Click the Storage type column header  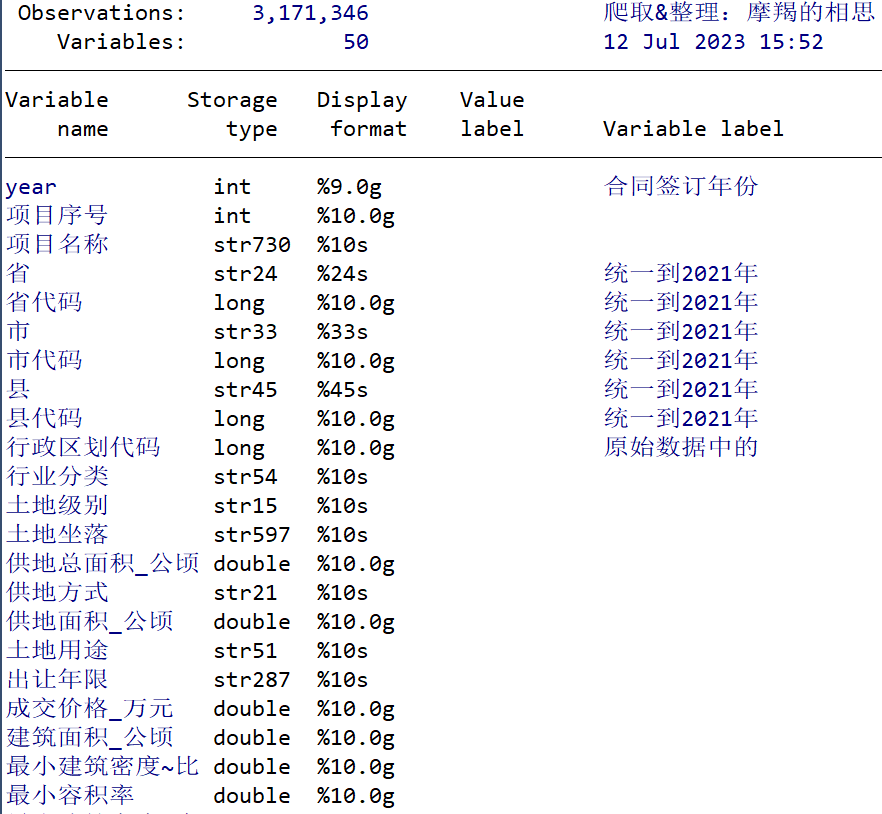[232, 115]
